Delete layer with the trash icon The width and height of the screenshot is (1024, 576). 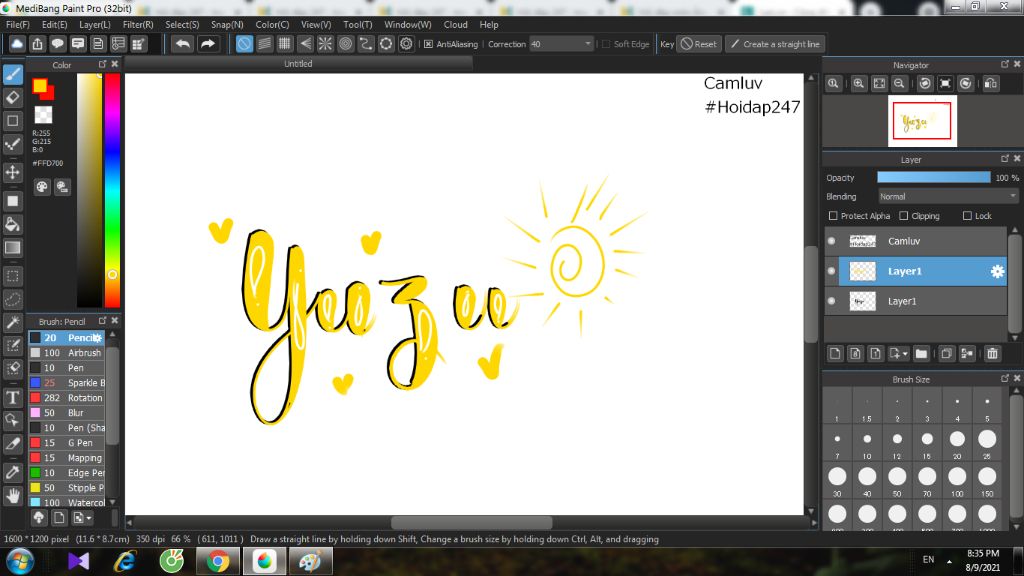coord(993,353)
